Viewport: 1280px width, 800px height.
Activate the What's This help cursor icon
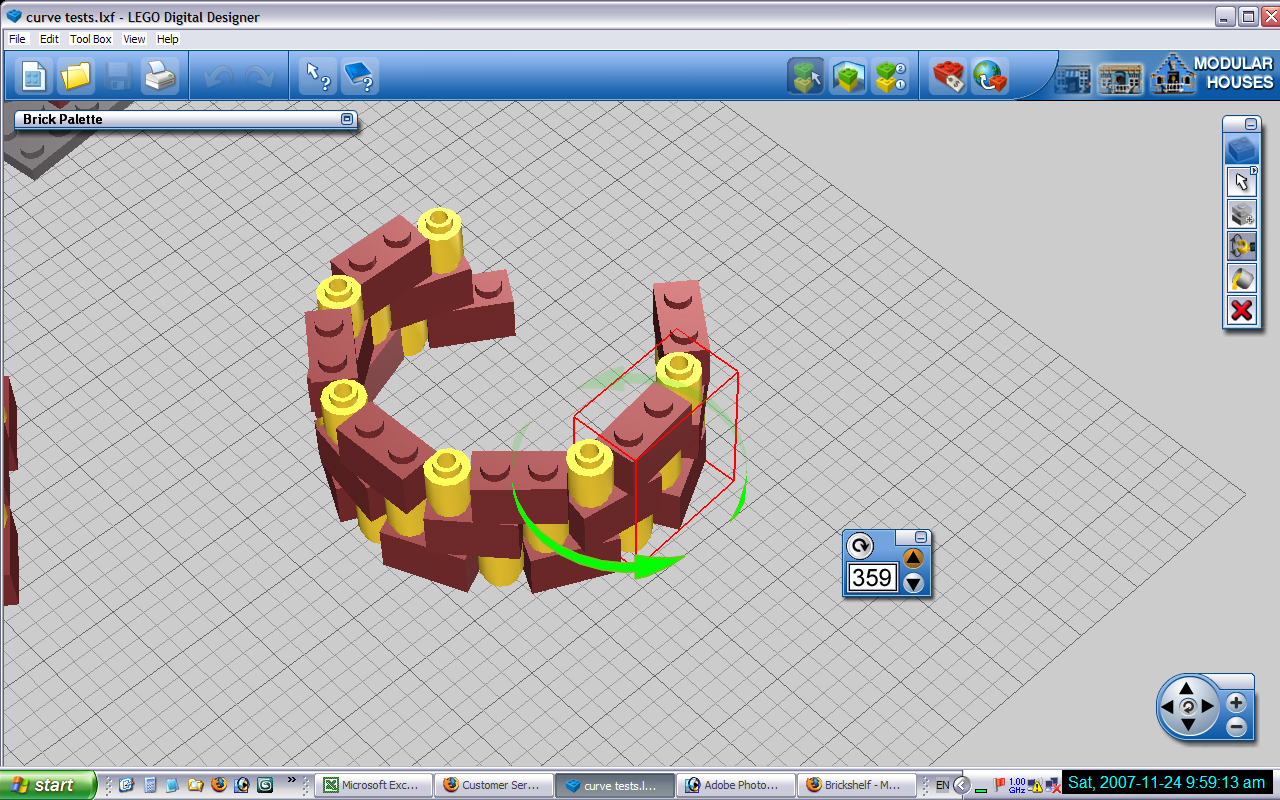[318, 76]
